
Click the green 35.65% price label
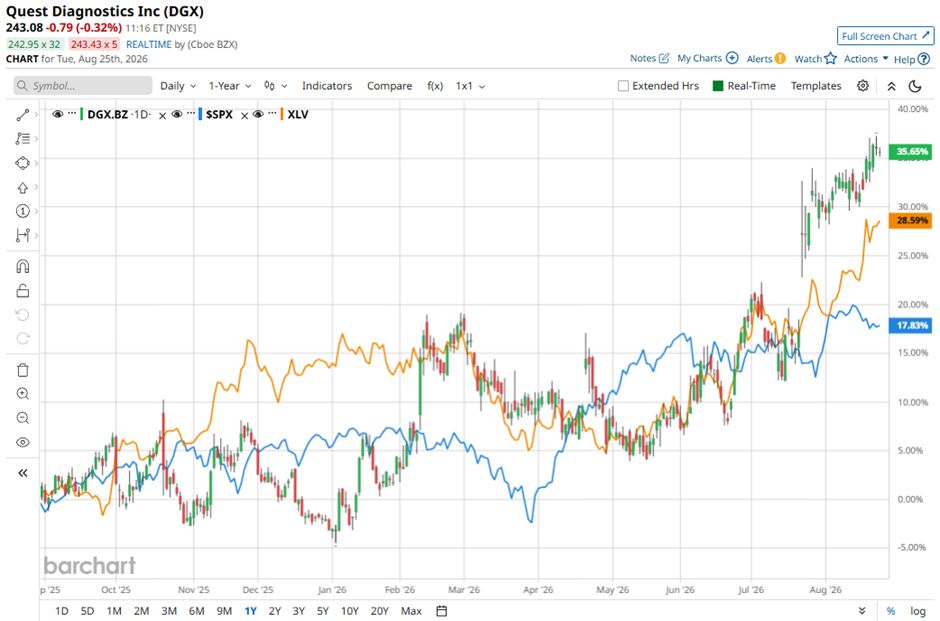pyautogui.click(x=911, y=151)
